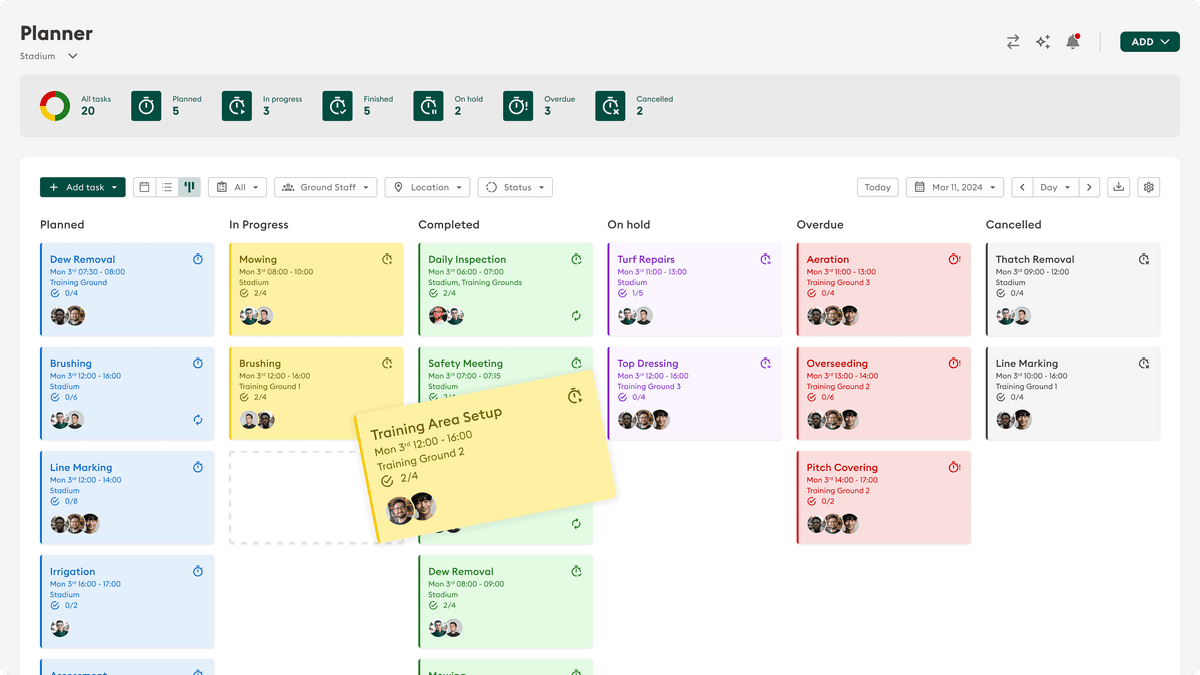Screen dimensions: 1200x675
Task: Expand the Location filter dropdown
Action: point(427,187)
